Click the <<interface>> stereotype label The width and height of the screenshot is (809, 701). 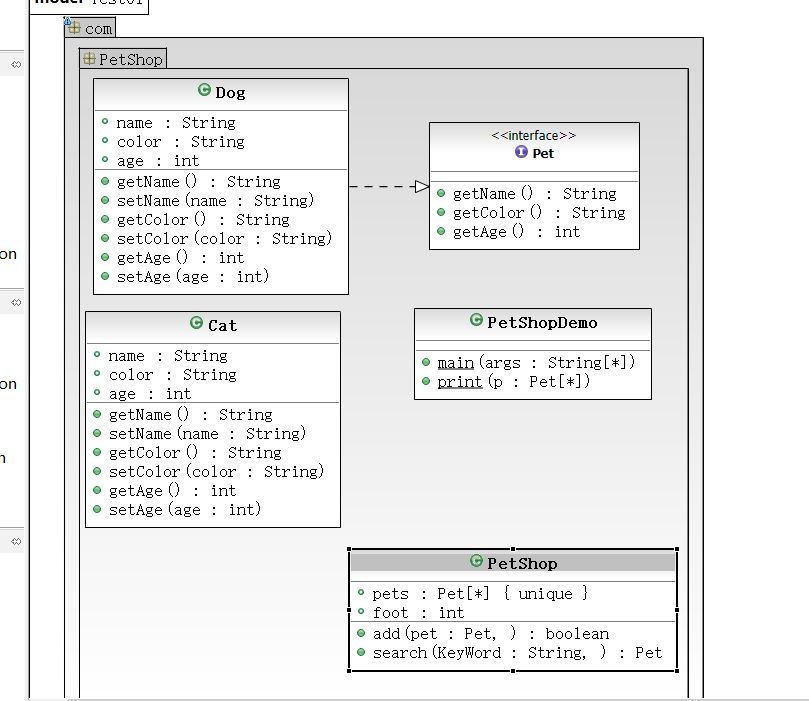[x=533, y=135]
